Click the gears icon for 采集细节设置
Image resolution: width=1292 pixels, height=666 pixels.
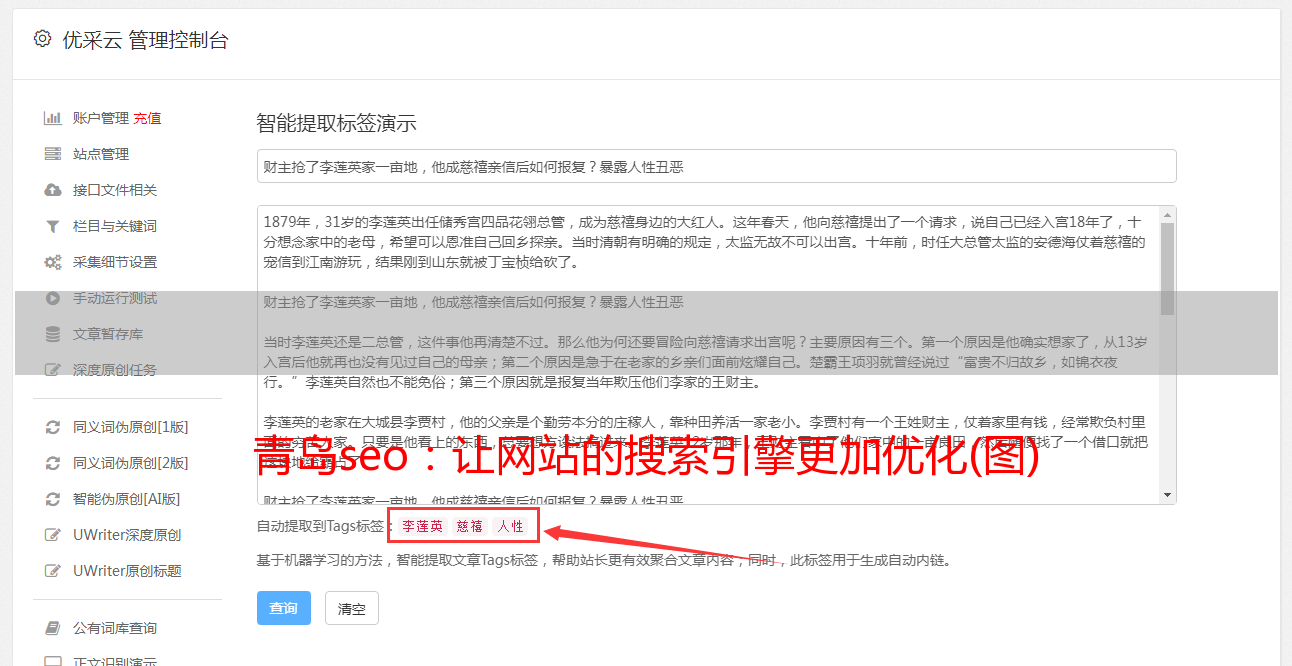pyautogui.click(x=53, y=262)
